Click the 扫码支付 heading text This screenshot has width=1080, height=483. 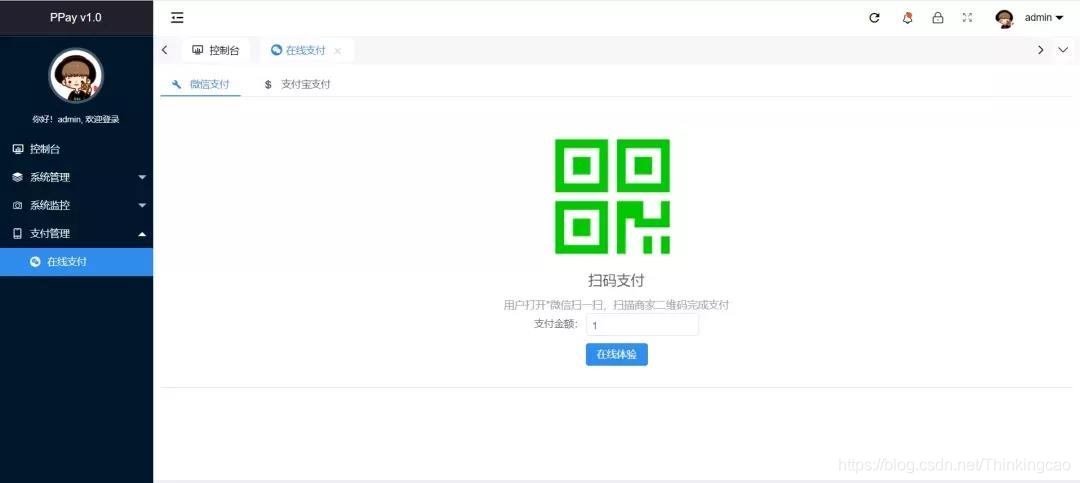click(616, 280)
